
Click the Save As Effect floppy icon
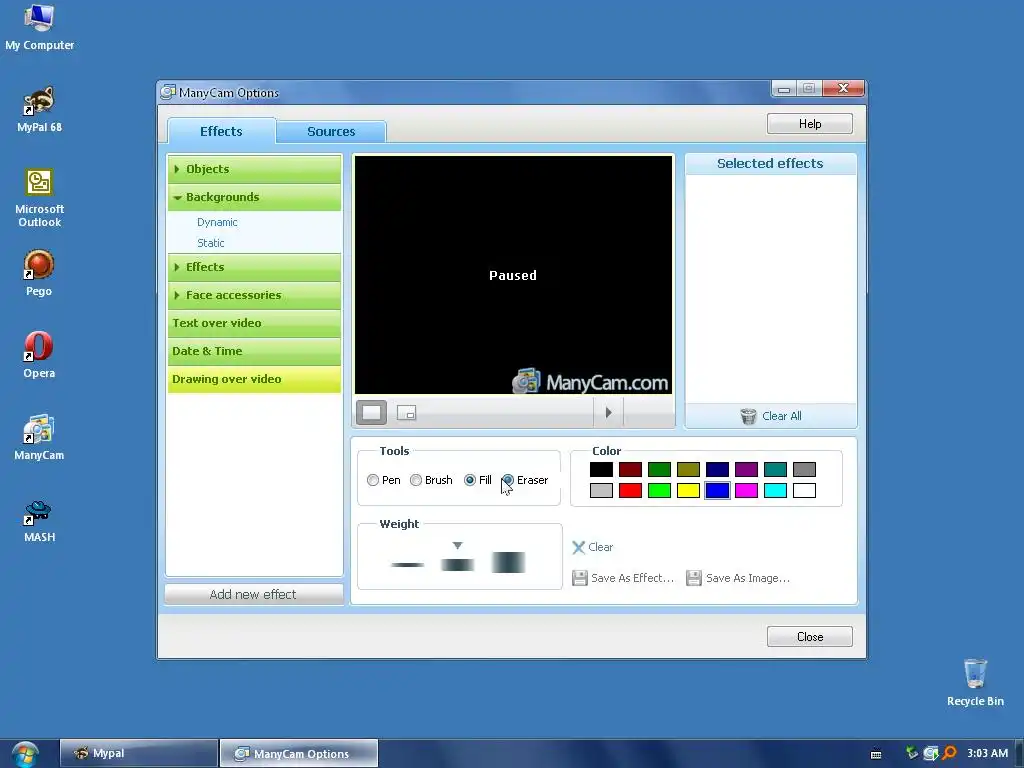[579, 578]
